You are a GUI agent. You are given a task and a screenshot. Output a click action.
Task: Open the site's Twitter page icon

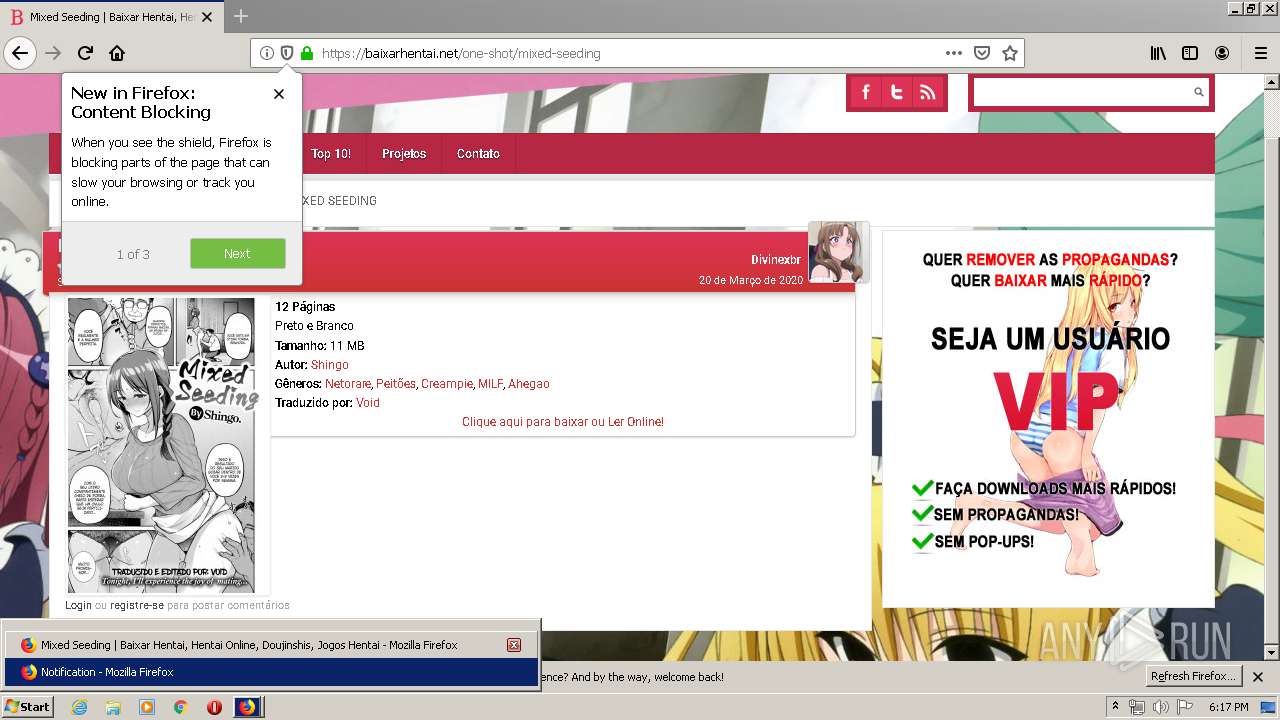tap(897, 92)
